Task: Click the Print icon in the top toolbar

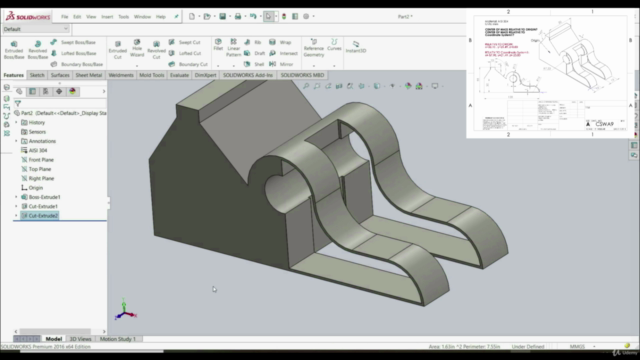Action: (238, 16)
